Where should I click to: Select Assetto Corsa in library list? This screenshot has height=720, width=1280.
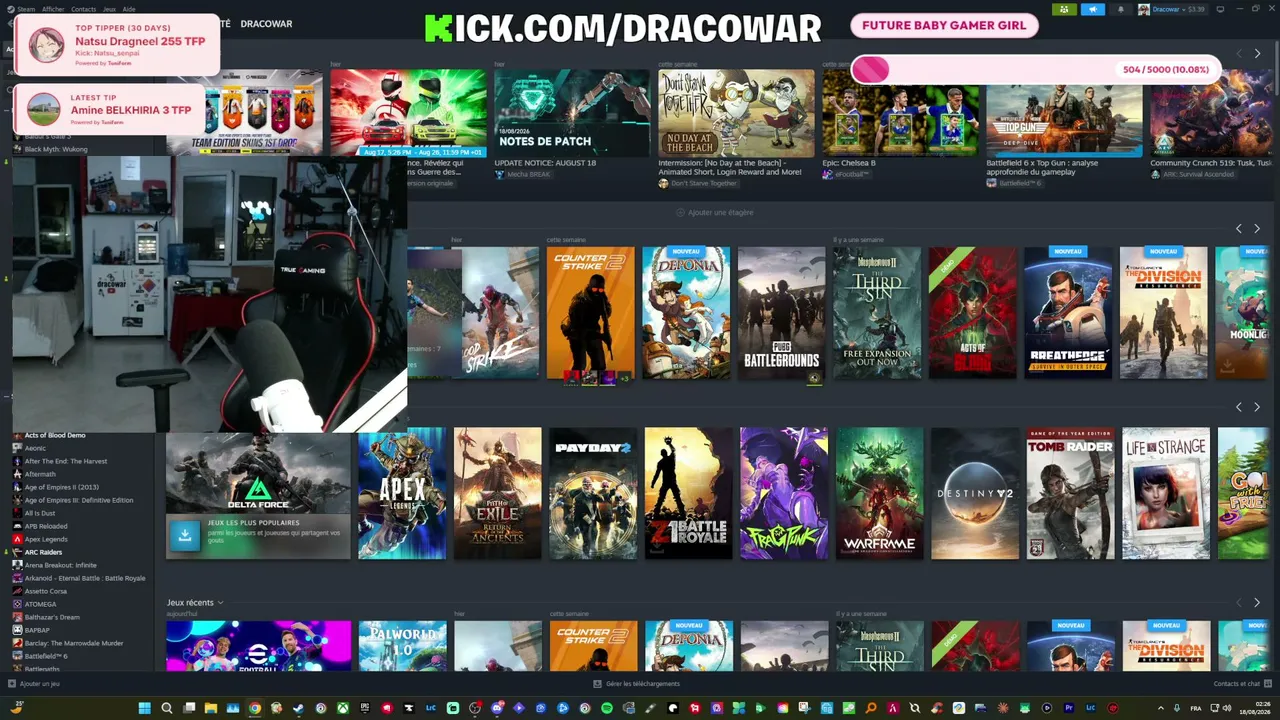(45, 591)
